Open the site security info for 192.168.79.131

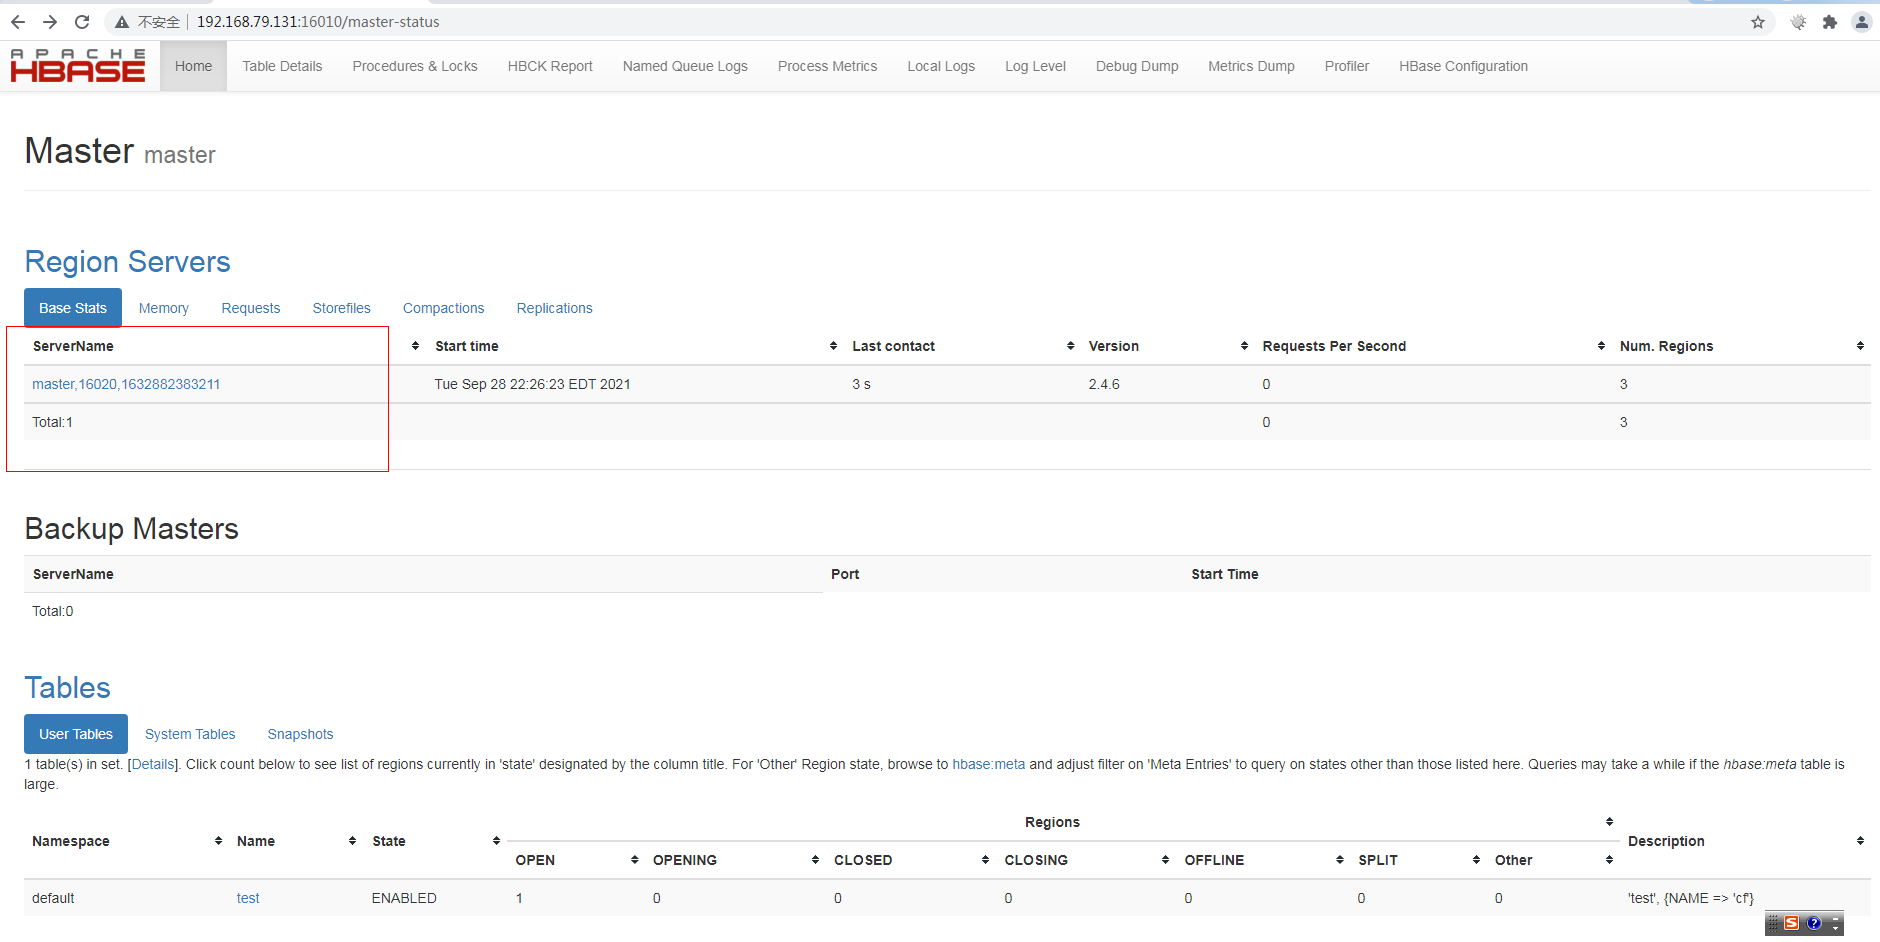120,21
